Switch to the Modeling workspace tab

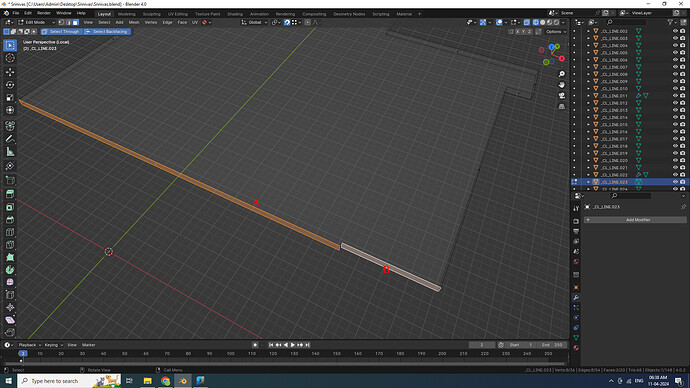(x=127, y=14)
